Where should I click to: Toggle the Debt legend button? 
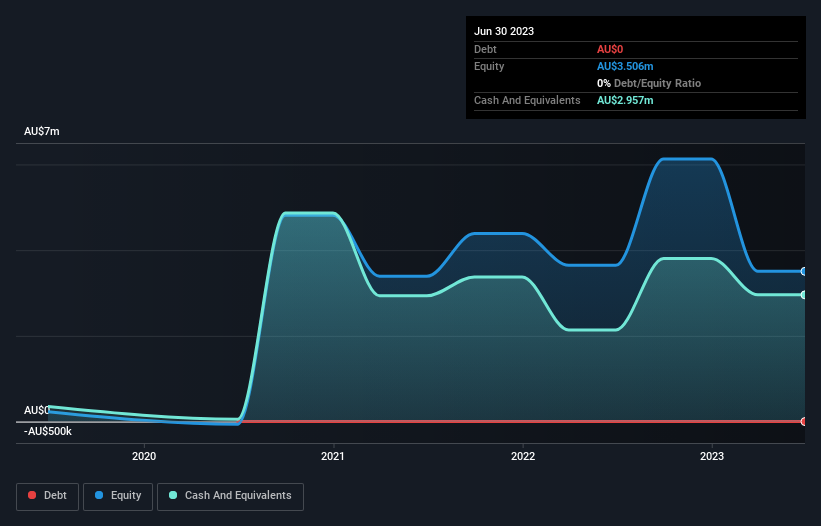(x=48, y=496)
